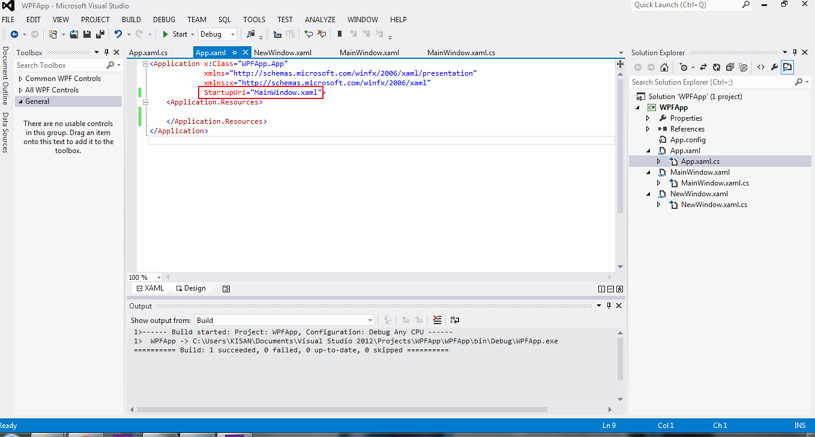The height and width of the screenshot is (437, 815).
Task: Click the Undo arrow icon
Action: pyautogui.click(x=119, y=34)
